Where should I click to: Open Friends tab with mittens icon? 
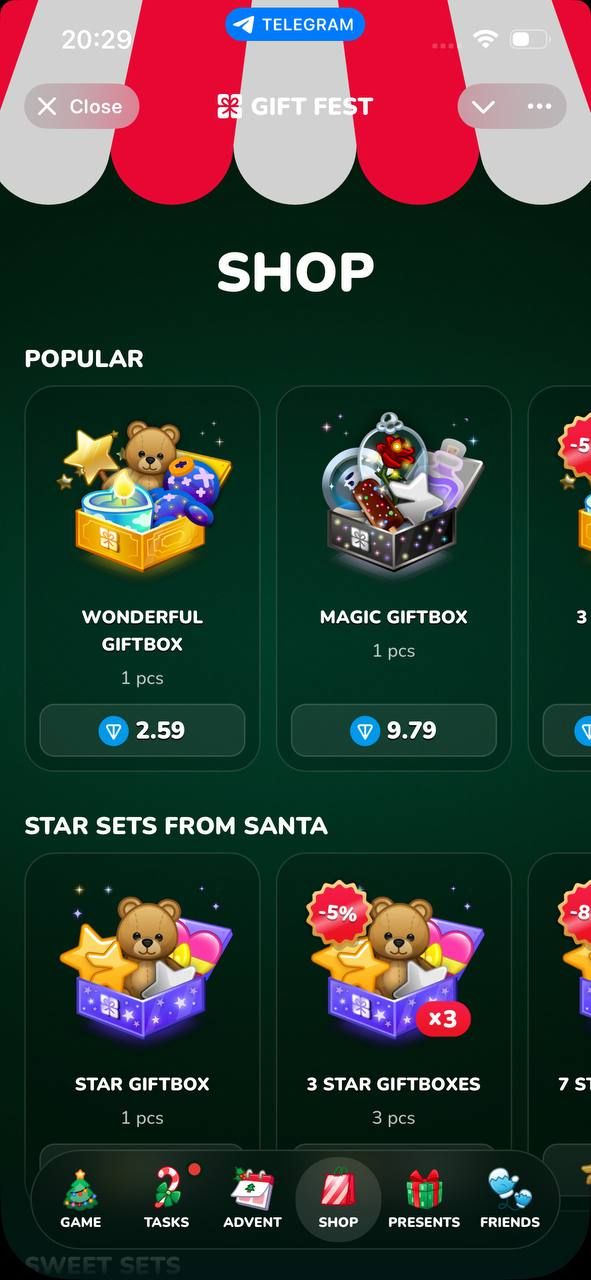510,1199
